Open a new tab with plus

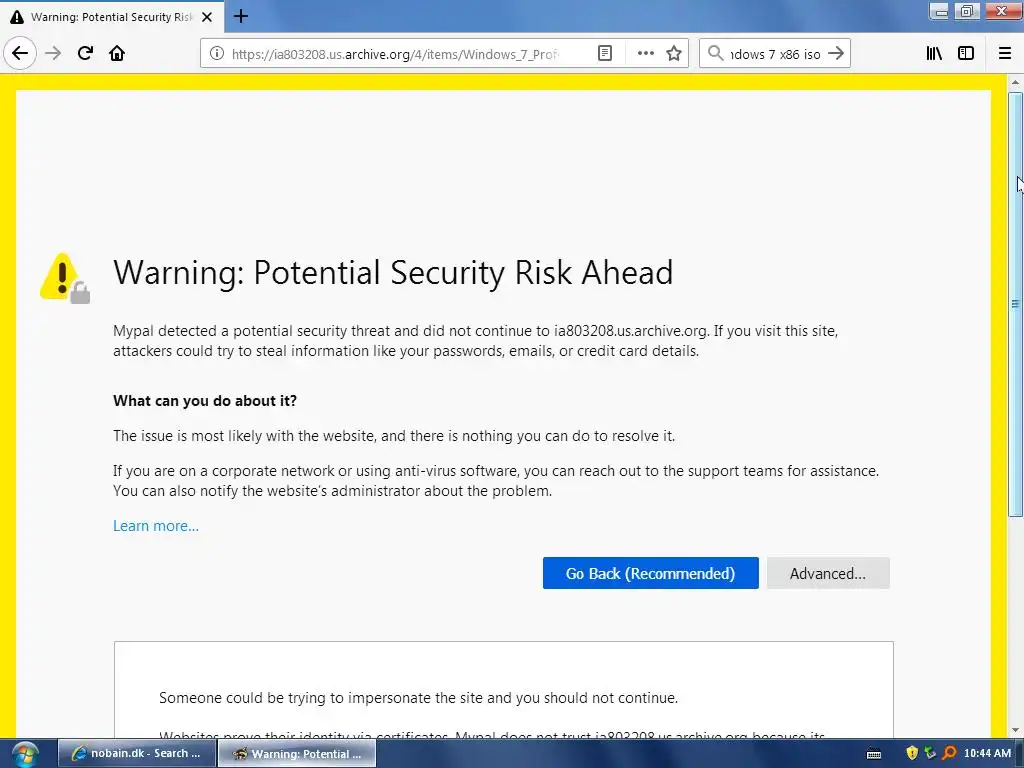point(241,16)
